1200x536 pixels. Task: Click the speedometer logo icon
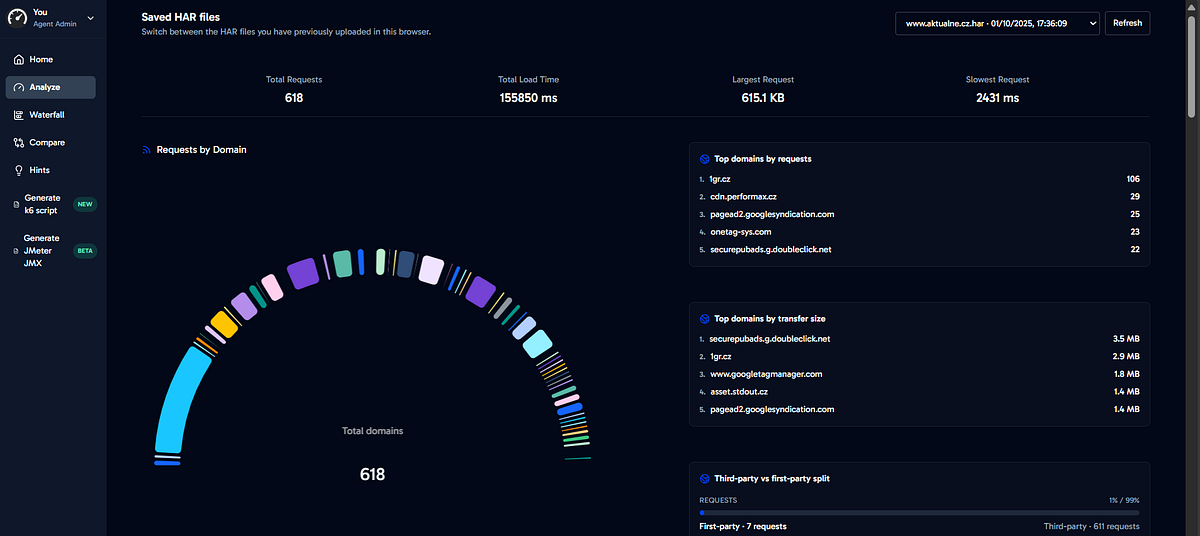click(x=17, y=17)
